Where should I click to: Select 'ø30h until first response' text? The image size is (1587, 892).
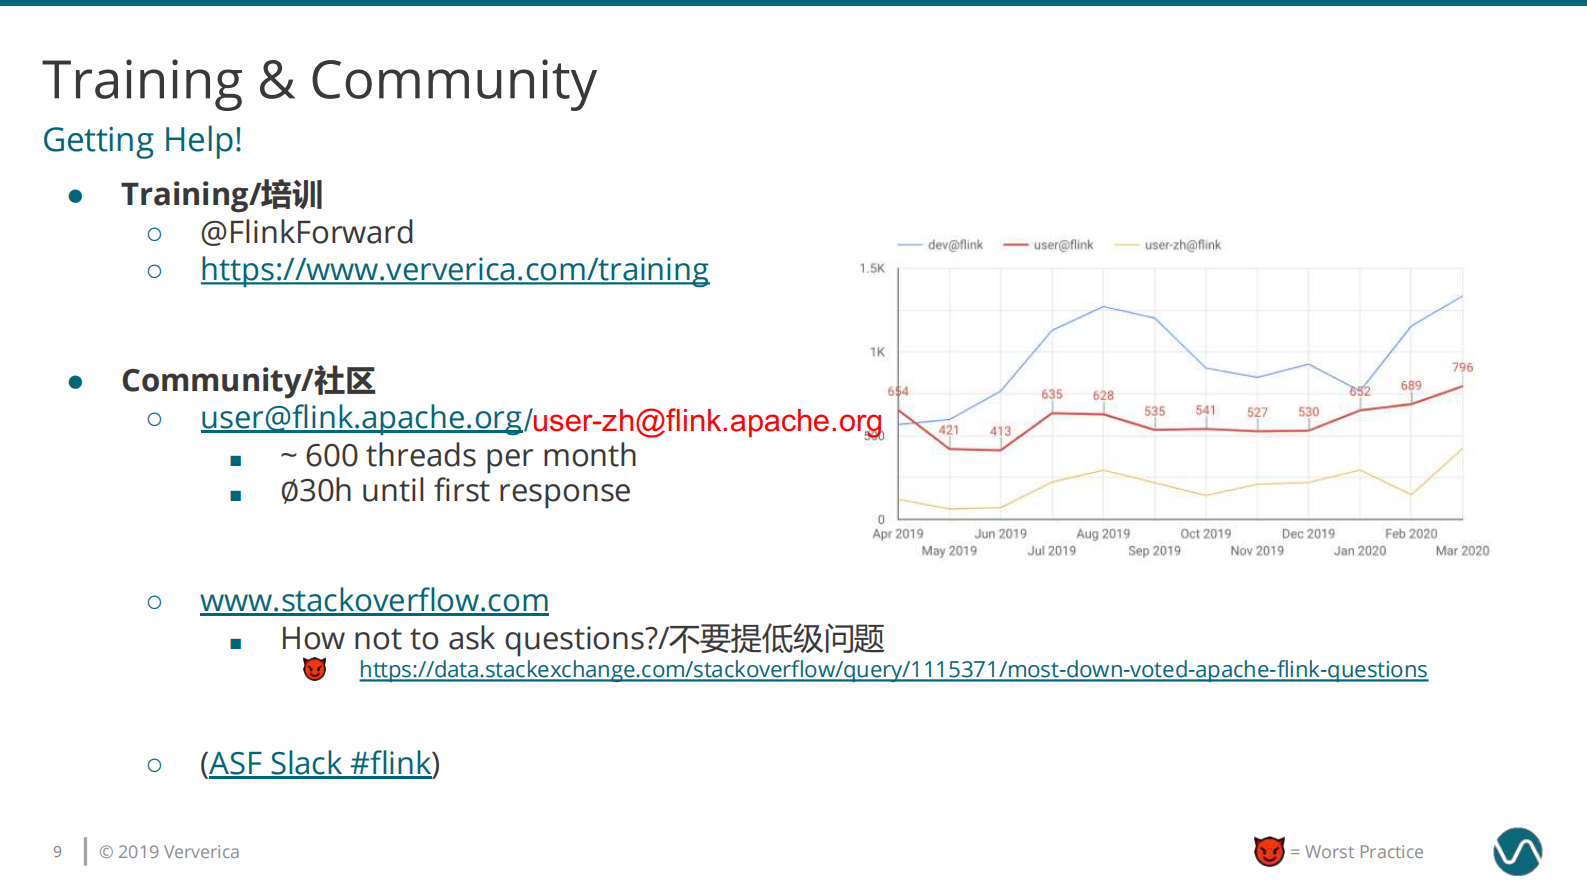pos(455,491)
